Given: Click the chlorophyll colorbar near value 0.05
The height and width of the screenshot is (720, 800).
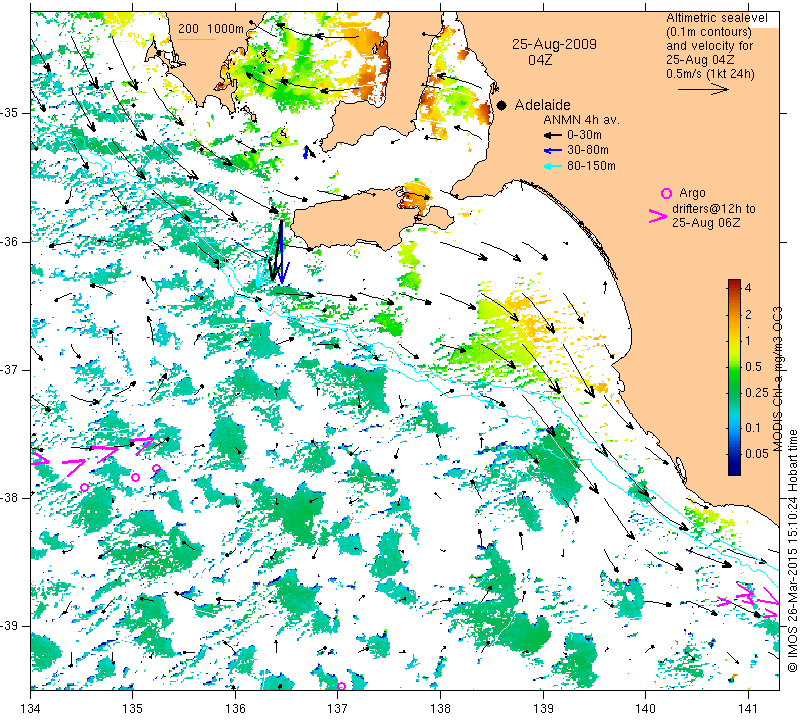Looking at the screenshot, I should (734, 454).
